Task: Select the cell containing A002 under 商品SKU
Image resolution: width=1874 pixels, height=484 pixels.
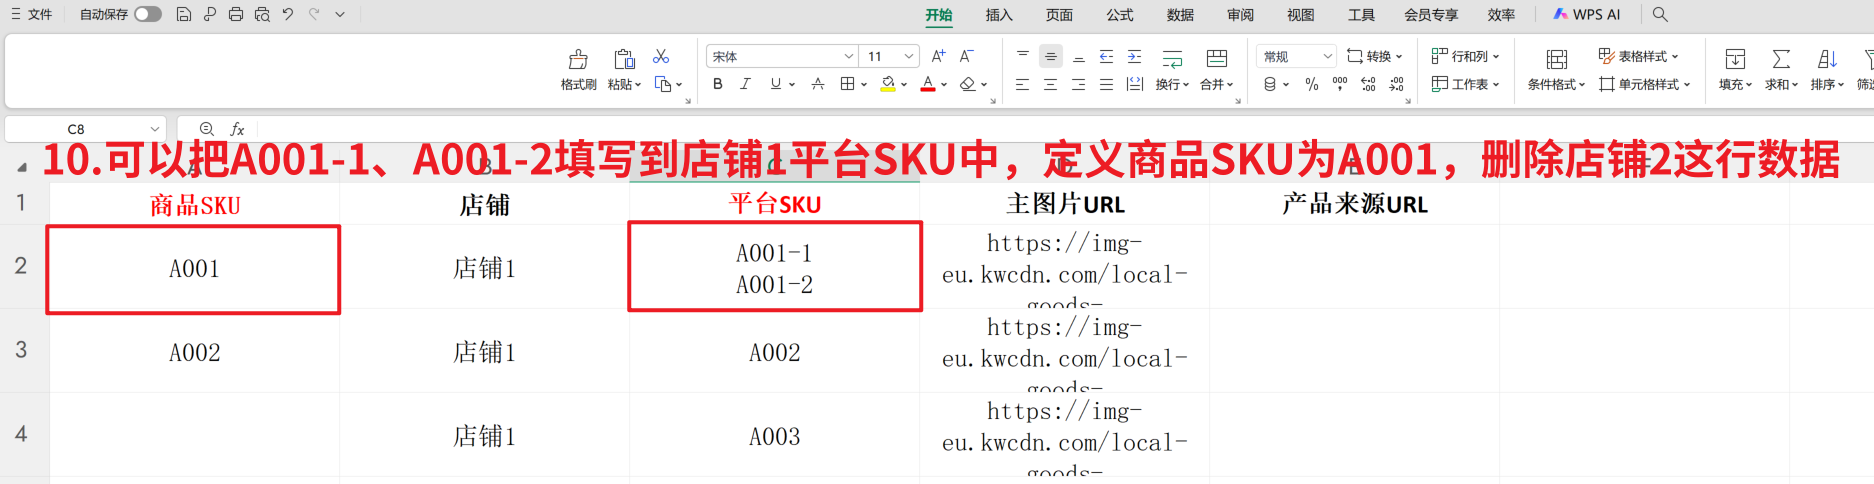Action: (x=194, y=352)
